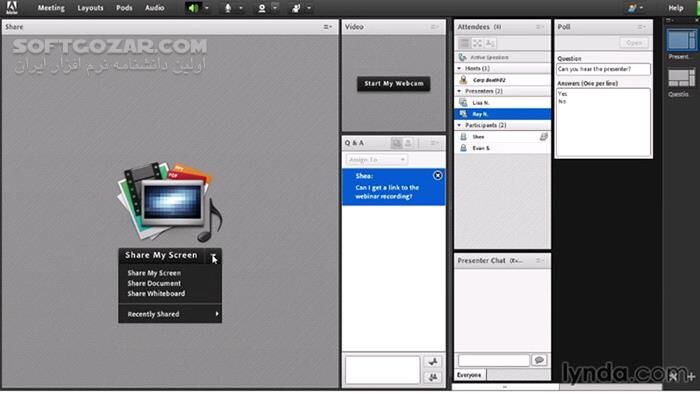
Task: Select presenter Ray N.
Action: (x=503, y=114)
